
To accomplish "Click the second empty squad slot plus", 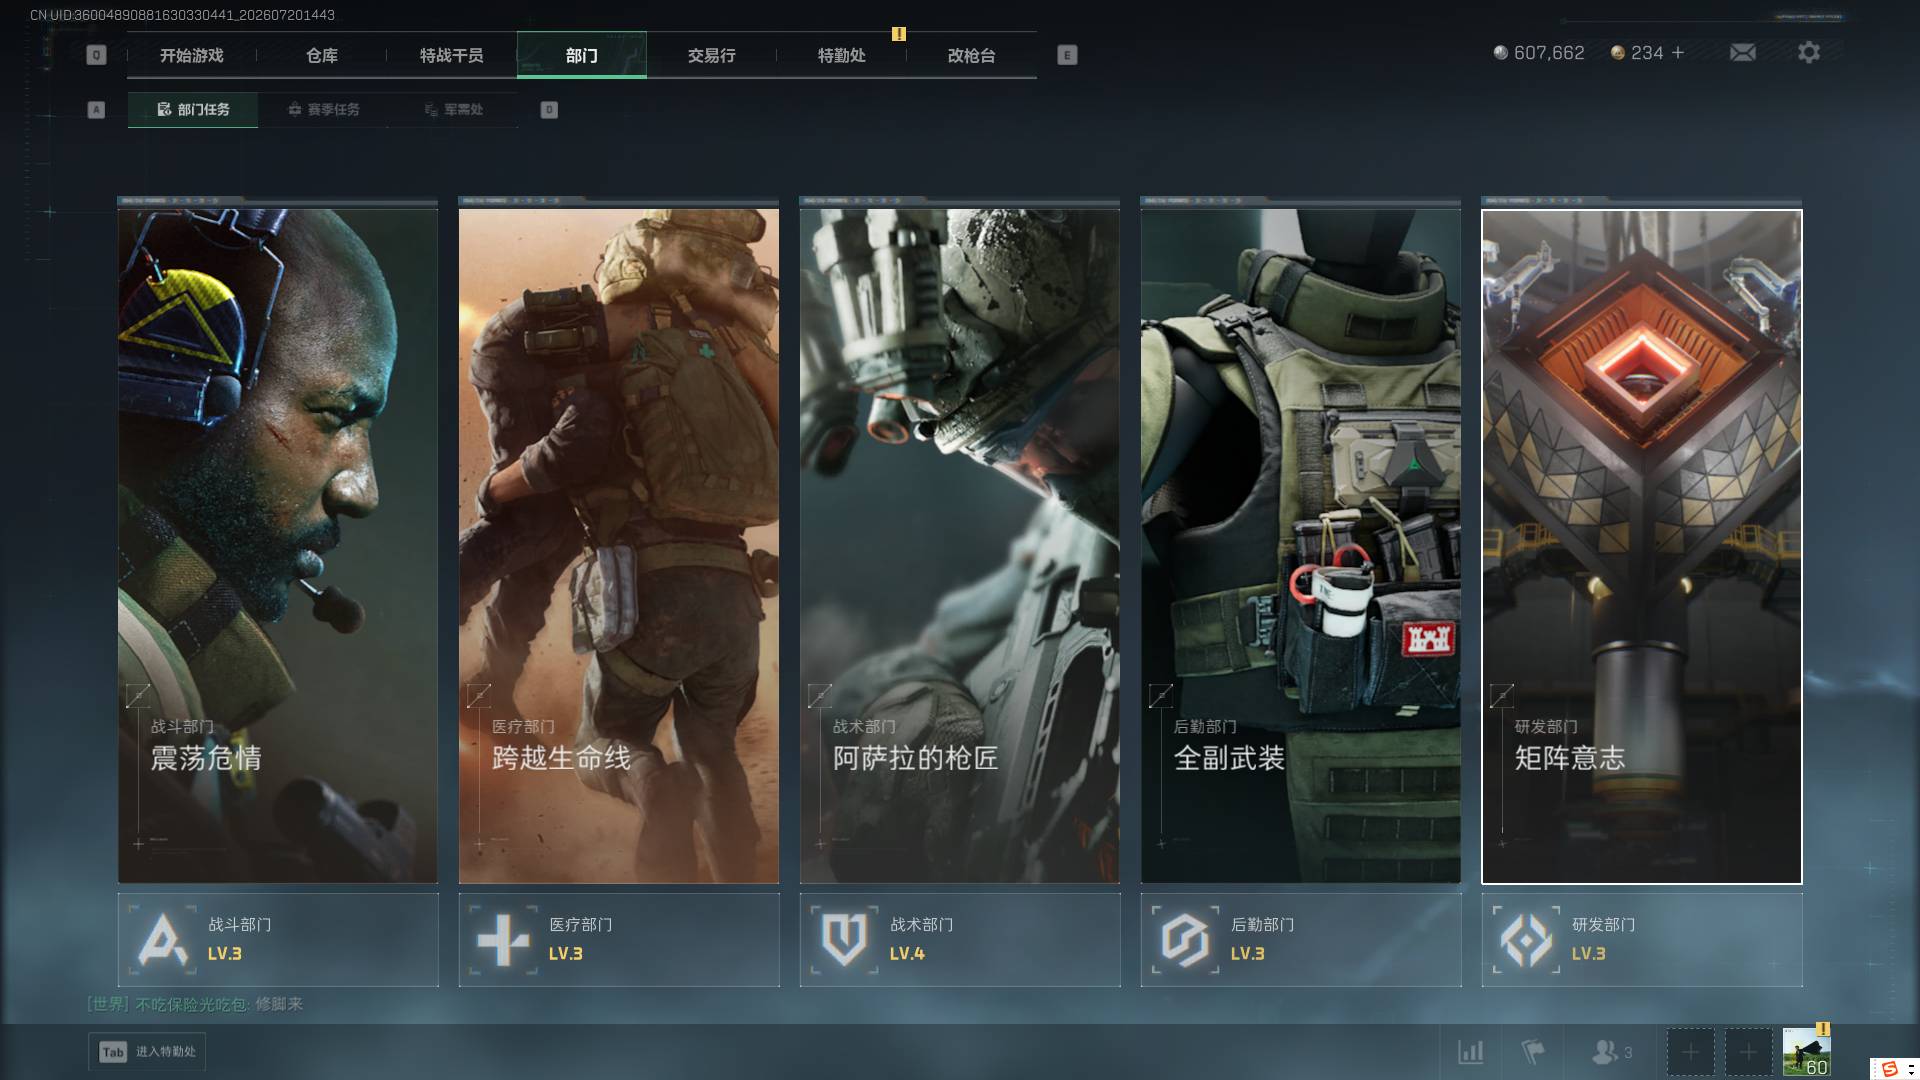I will [1748, 1052].
